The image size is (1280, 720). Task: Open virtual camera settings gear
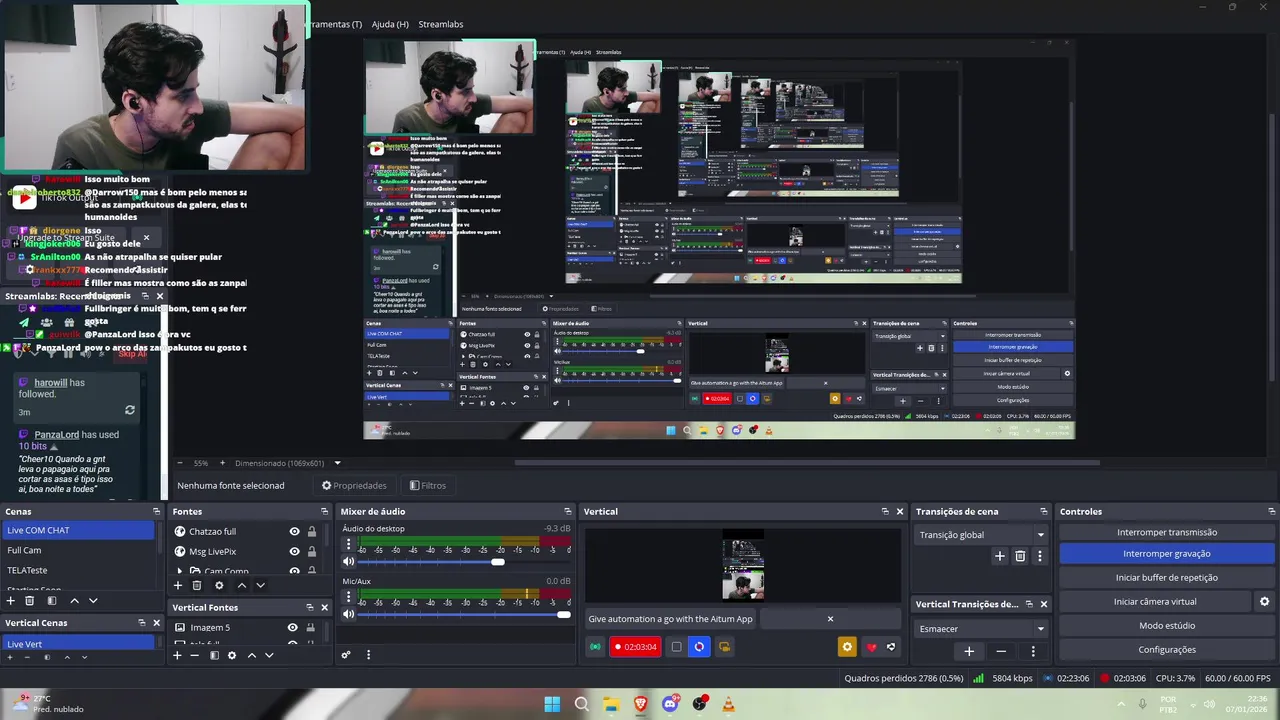click(x=1264, y=601)
